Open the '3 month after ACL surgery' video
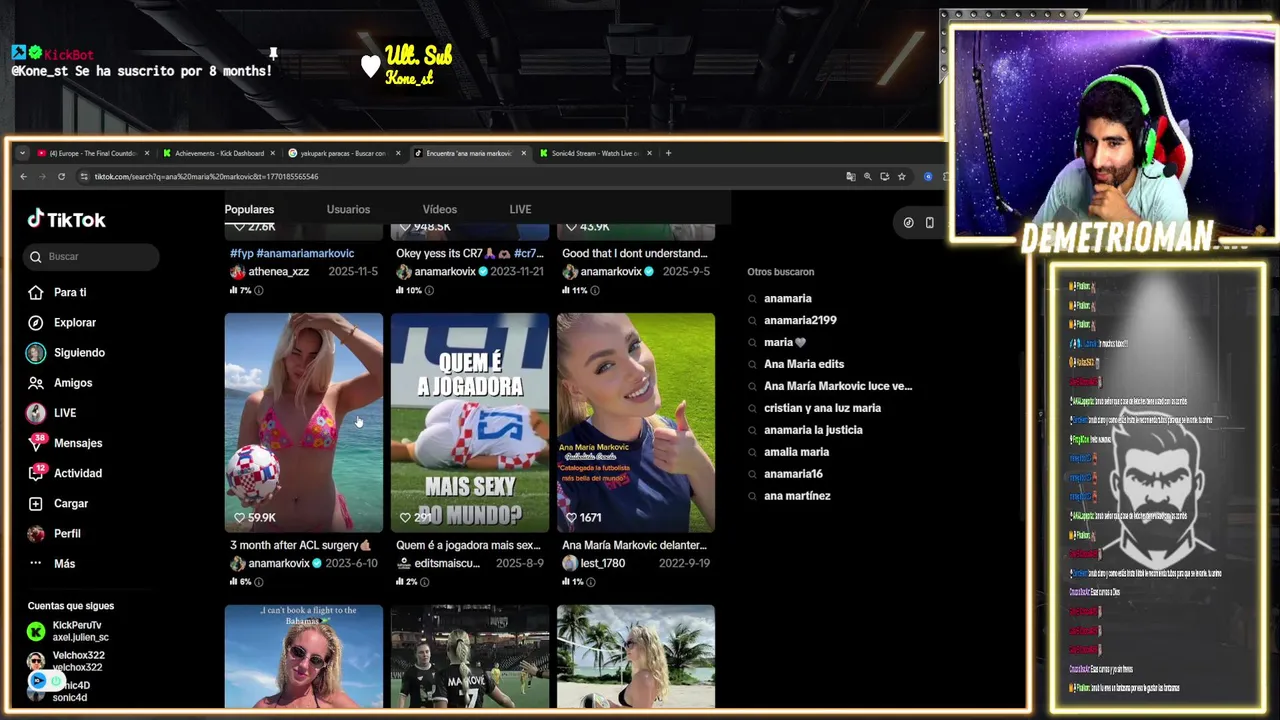Image resolution: width=1280 pixels, height=720 pixels. tap(303, 422)
